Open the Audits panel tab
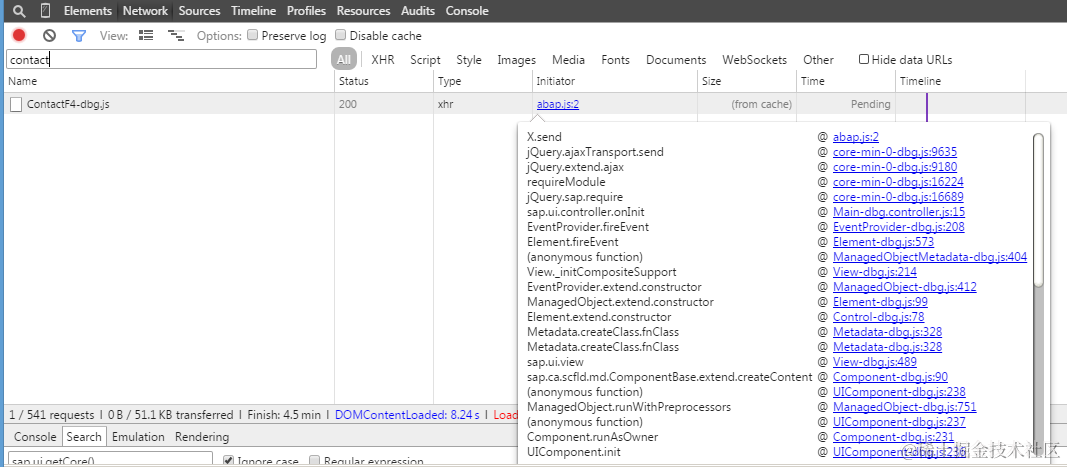 coord(418,11)
